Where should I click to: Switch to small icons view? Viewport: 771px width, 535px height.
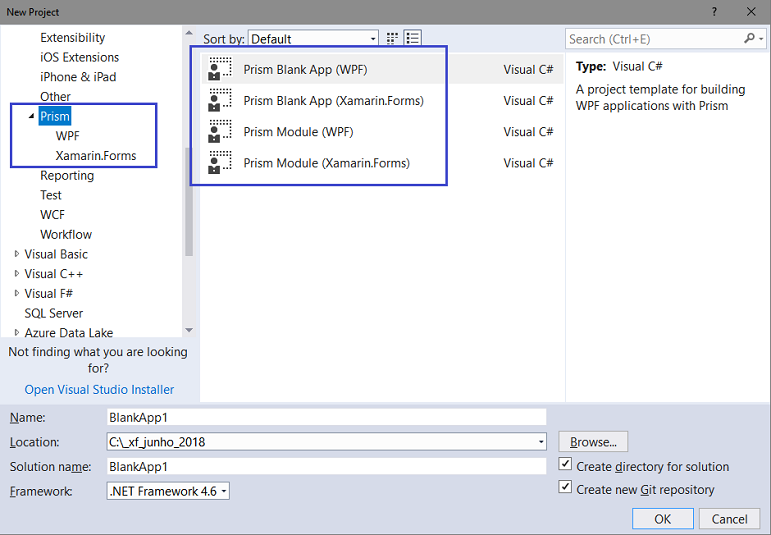click(x=392, y=38)
